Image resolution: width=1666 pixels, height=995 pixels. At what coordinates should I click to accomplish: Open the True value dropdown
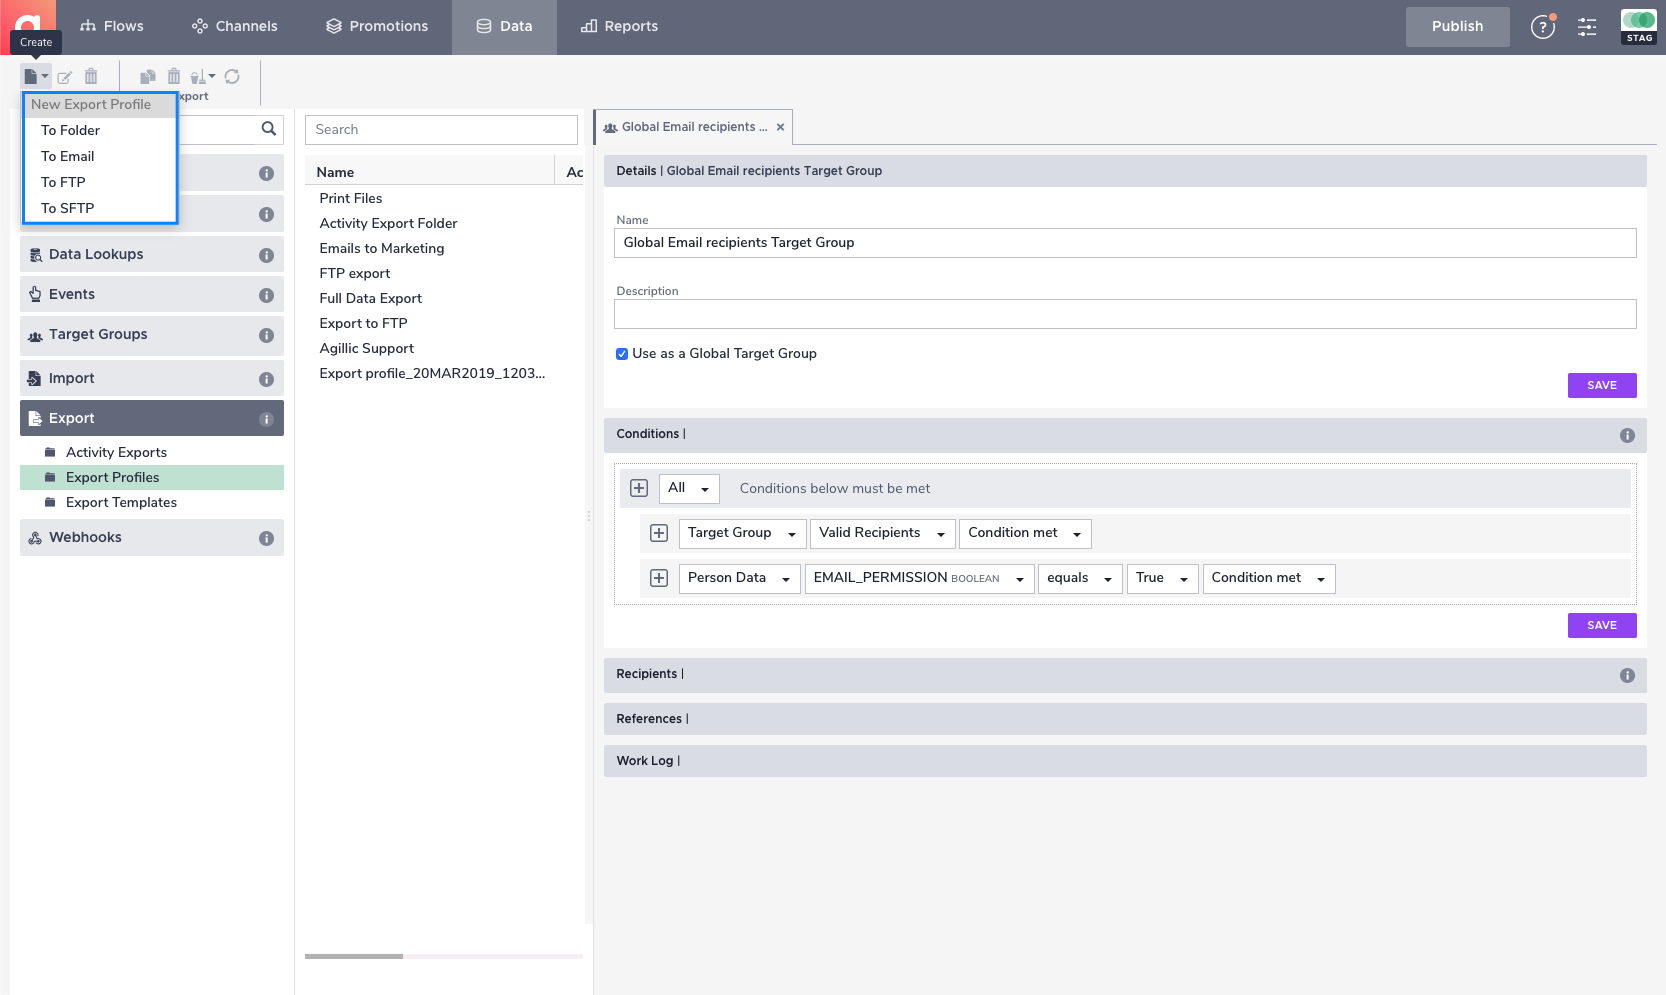click(1162, 578)
